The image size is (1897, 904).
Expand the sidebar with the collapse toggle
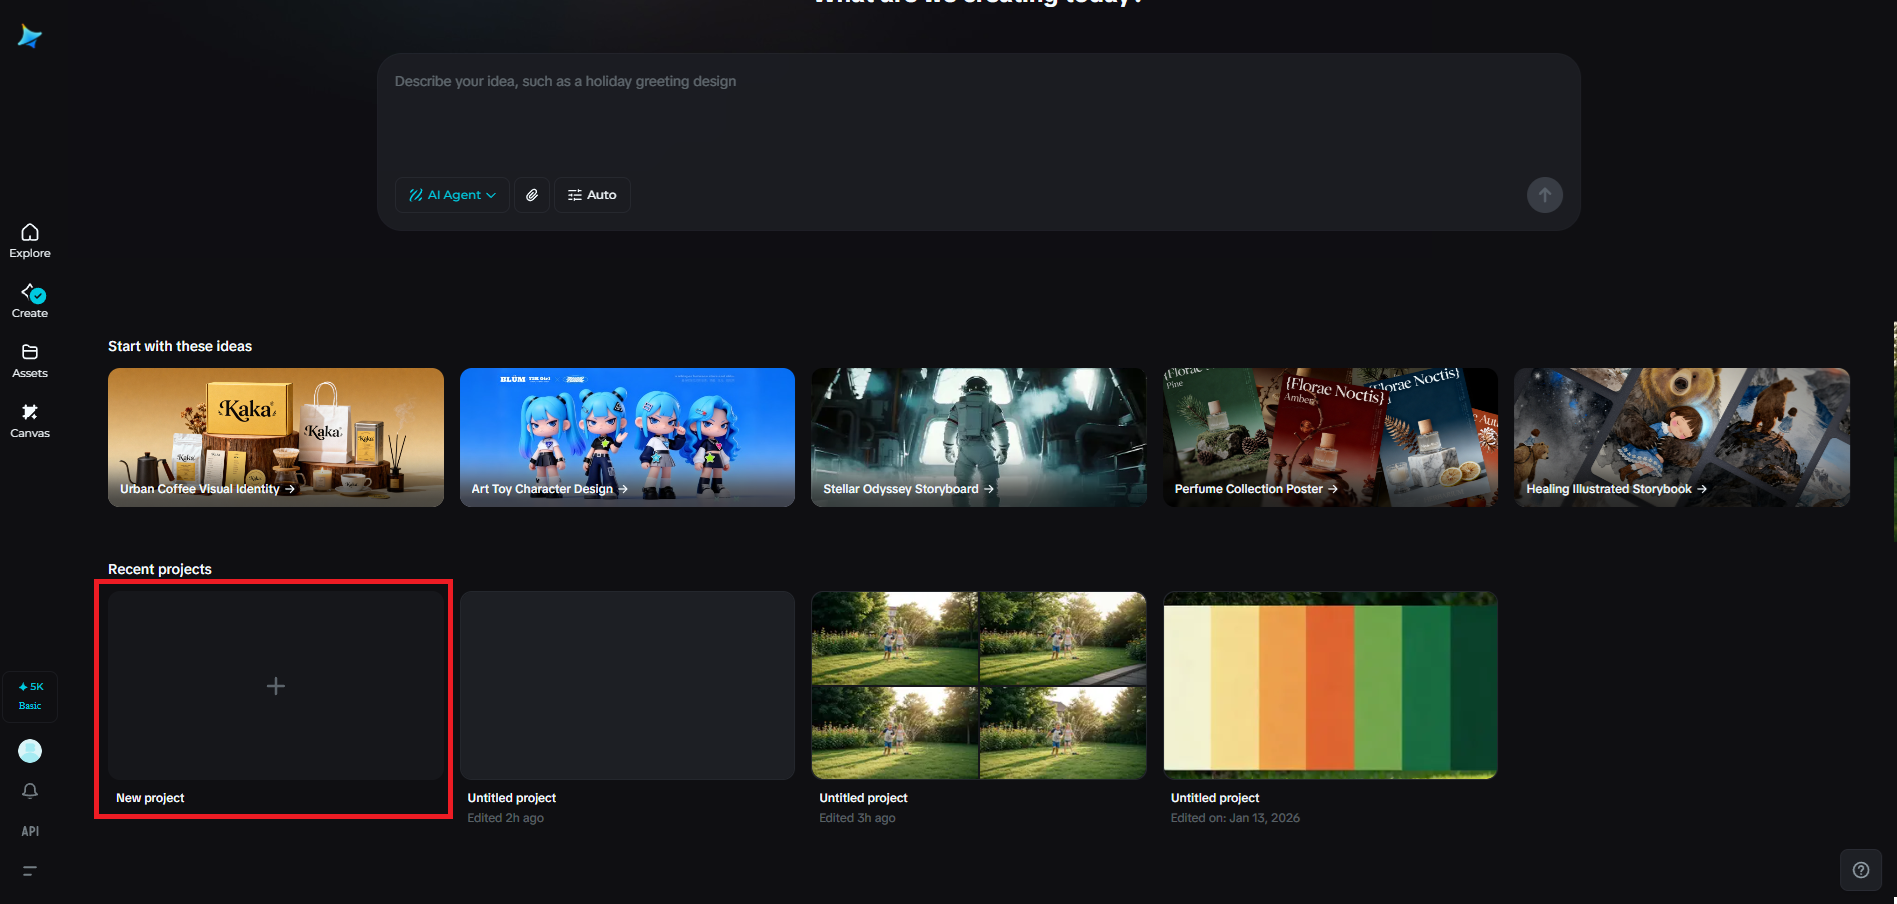click(x=27, y=870)
